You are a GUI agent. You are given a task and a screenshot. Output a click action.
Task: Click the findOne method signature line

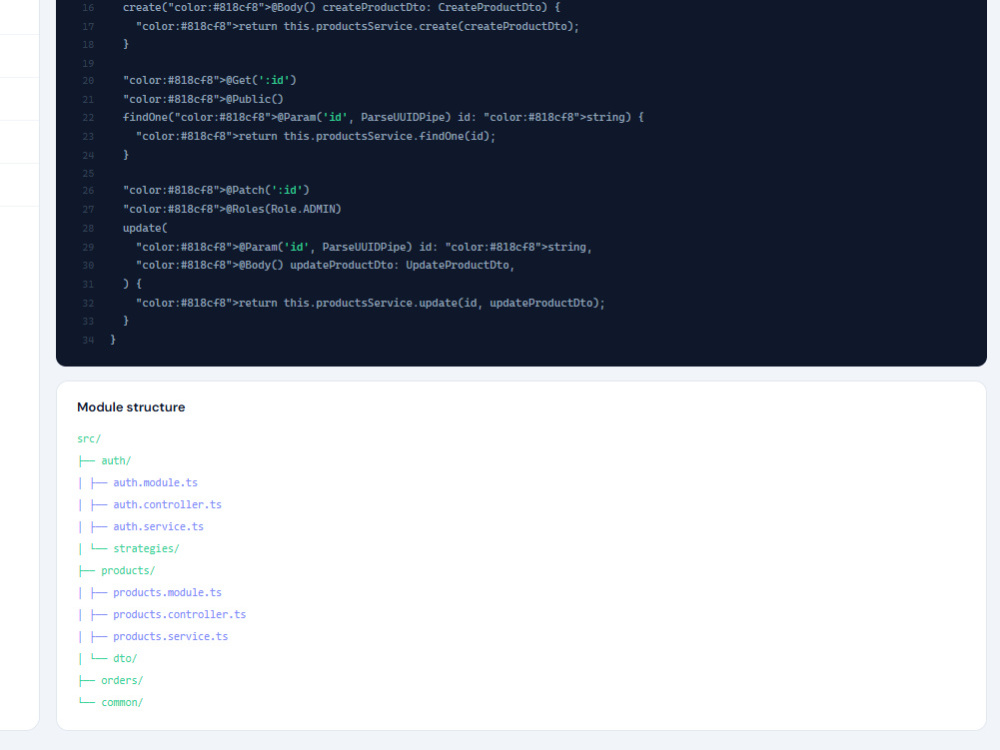[x=383, y=117]
